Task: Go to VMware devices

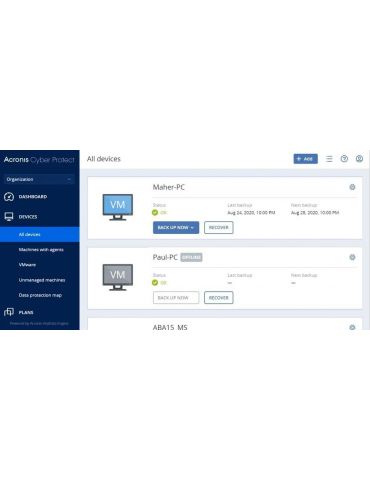Action: [27, 265]
